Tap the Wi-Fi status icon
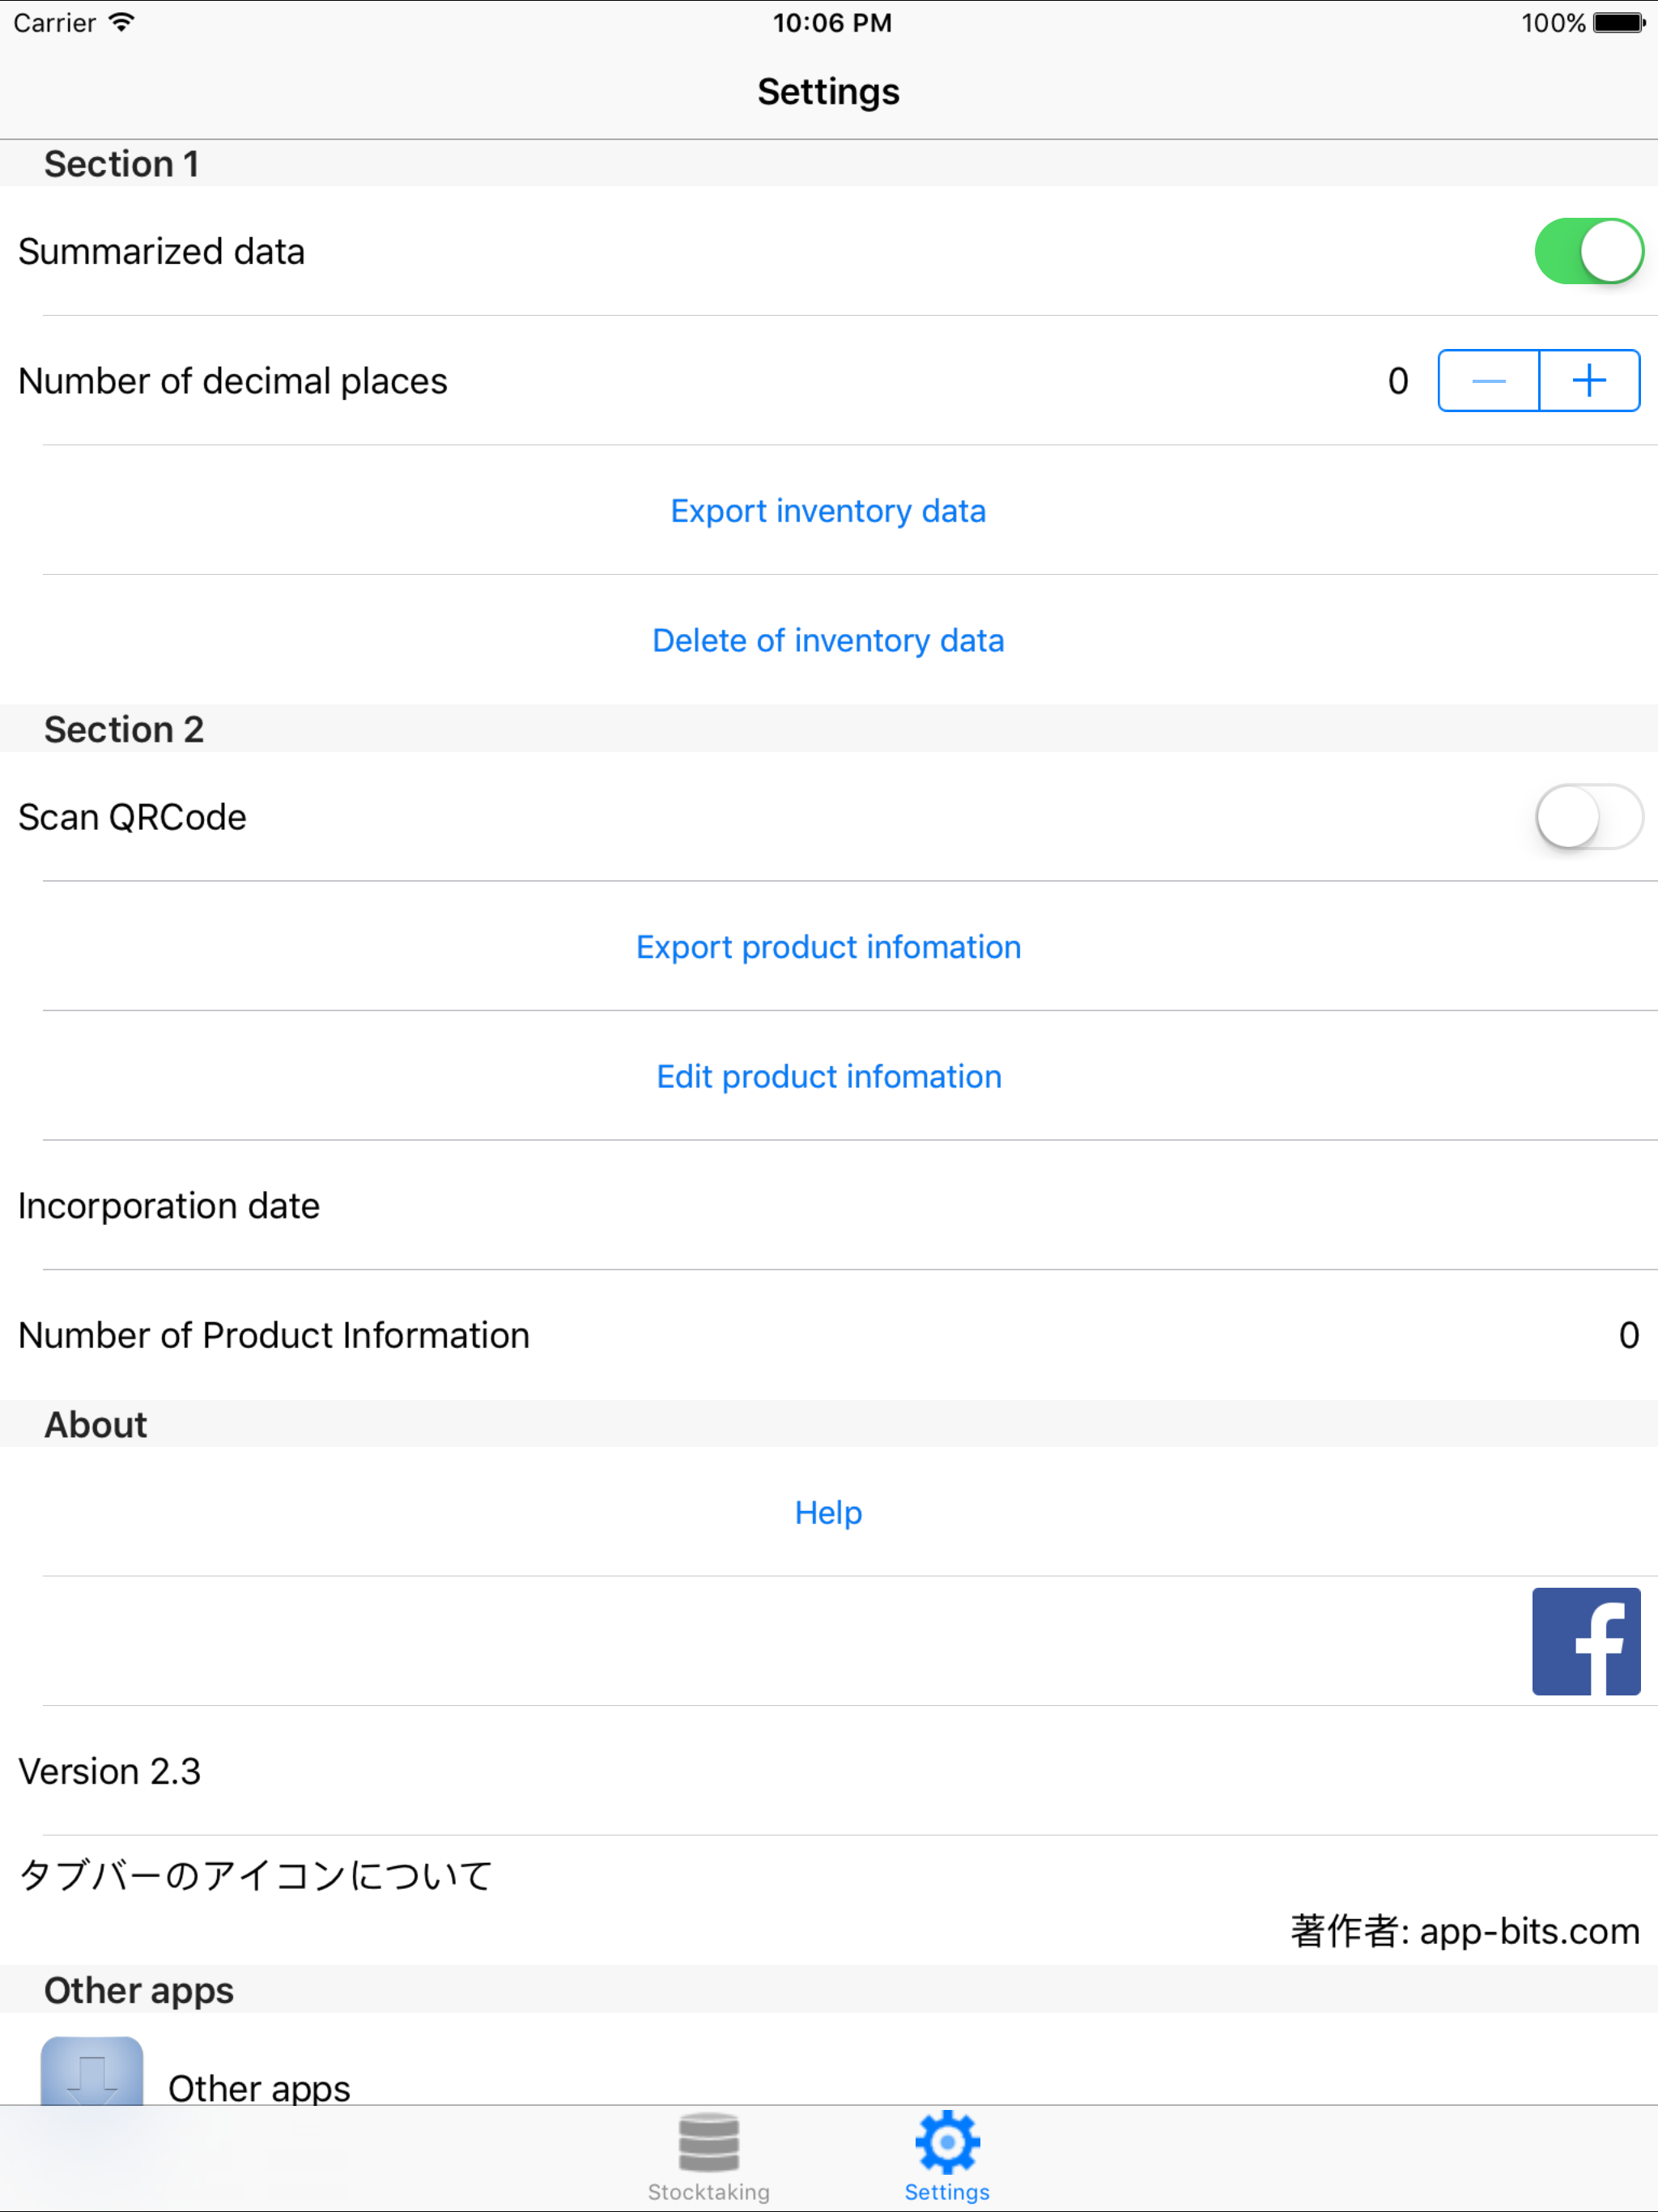The height and width of the screenshot is (2212, 1658). click(122, 22)
